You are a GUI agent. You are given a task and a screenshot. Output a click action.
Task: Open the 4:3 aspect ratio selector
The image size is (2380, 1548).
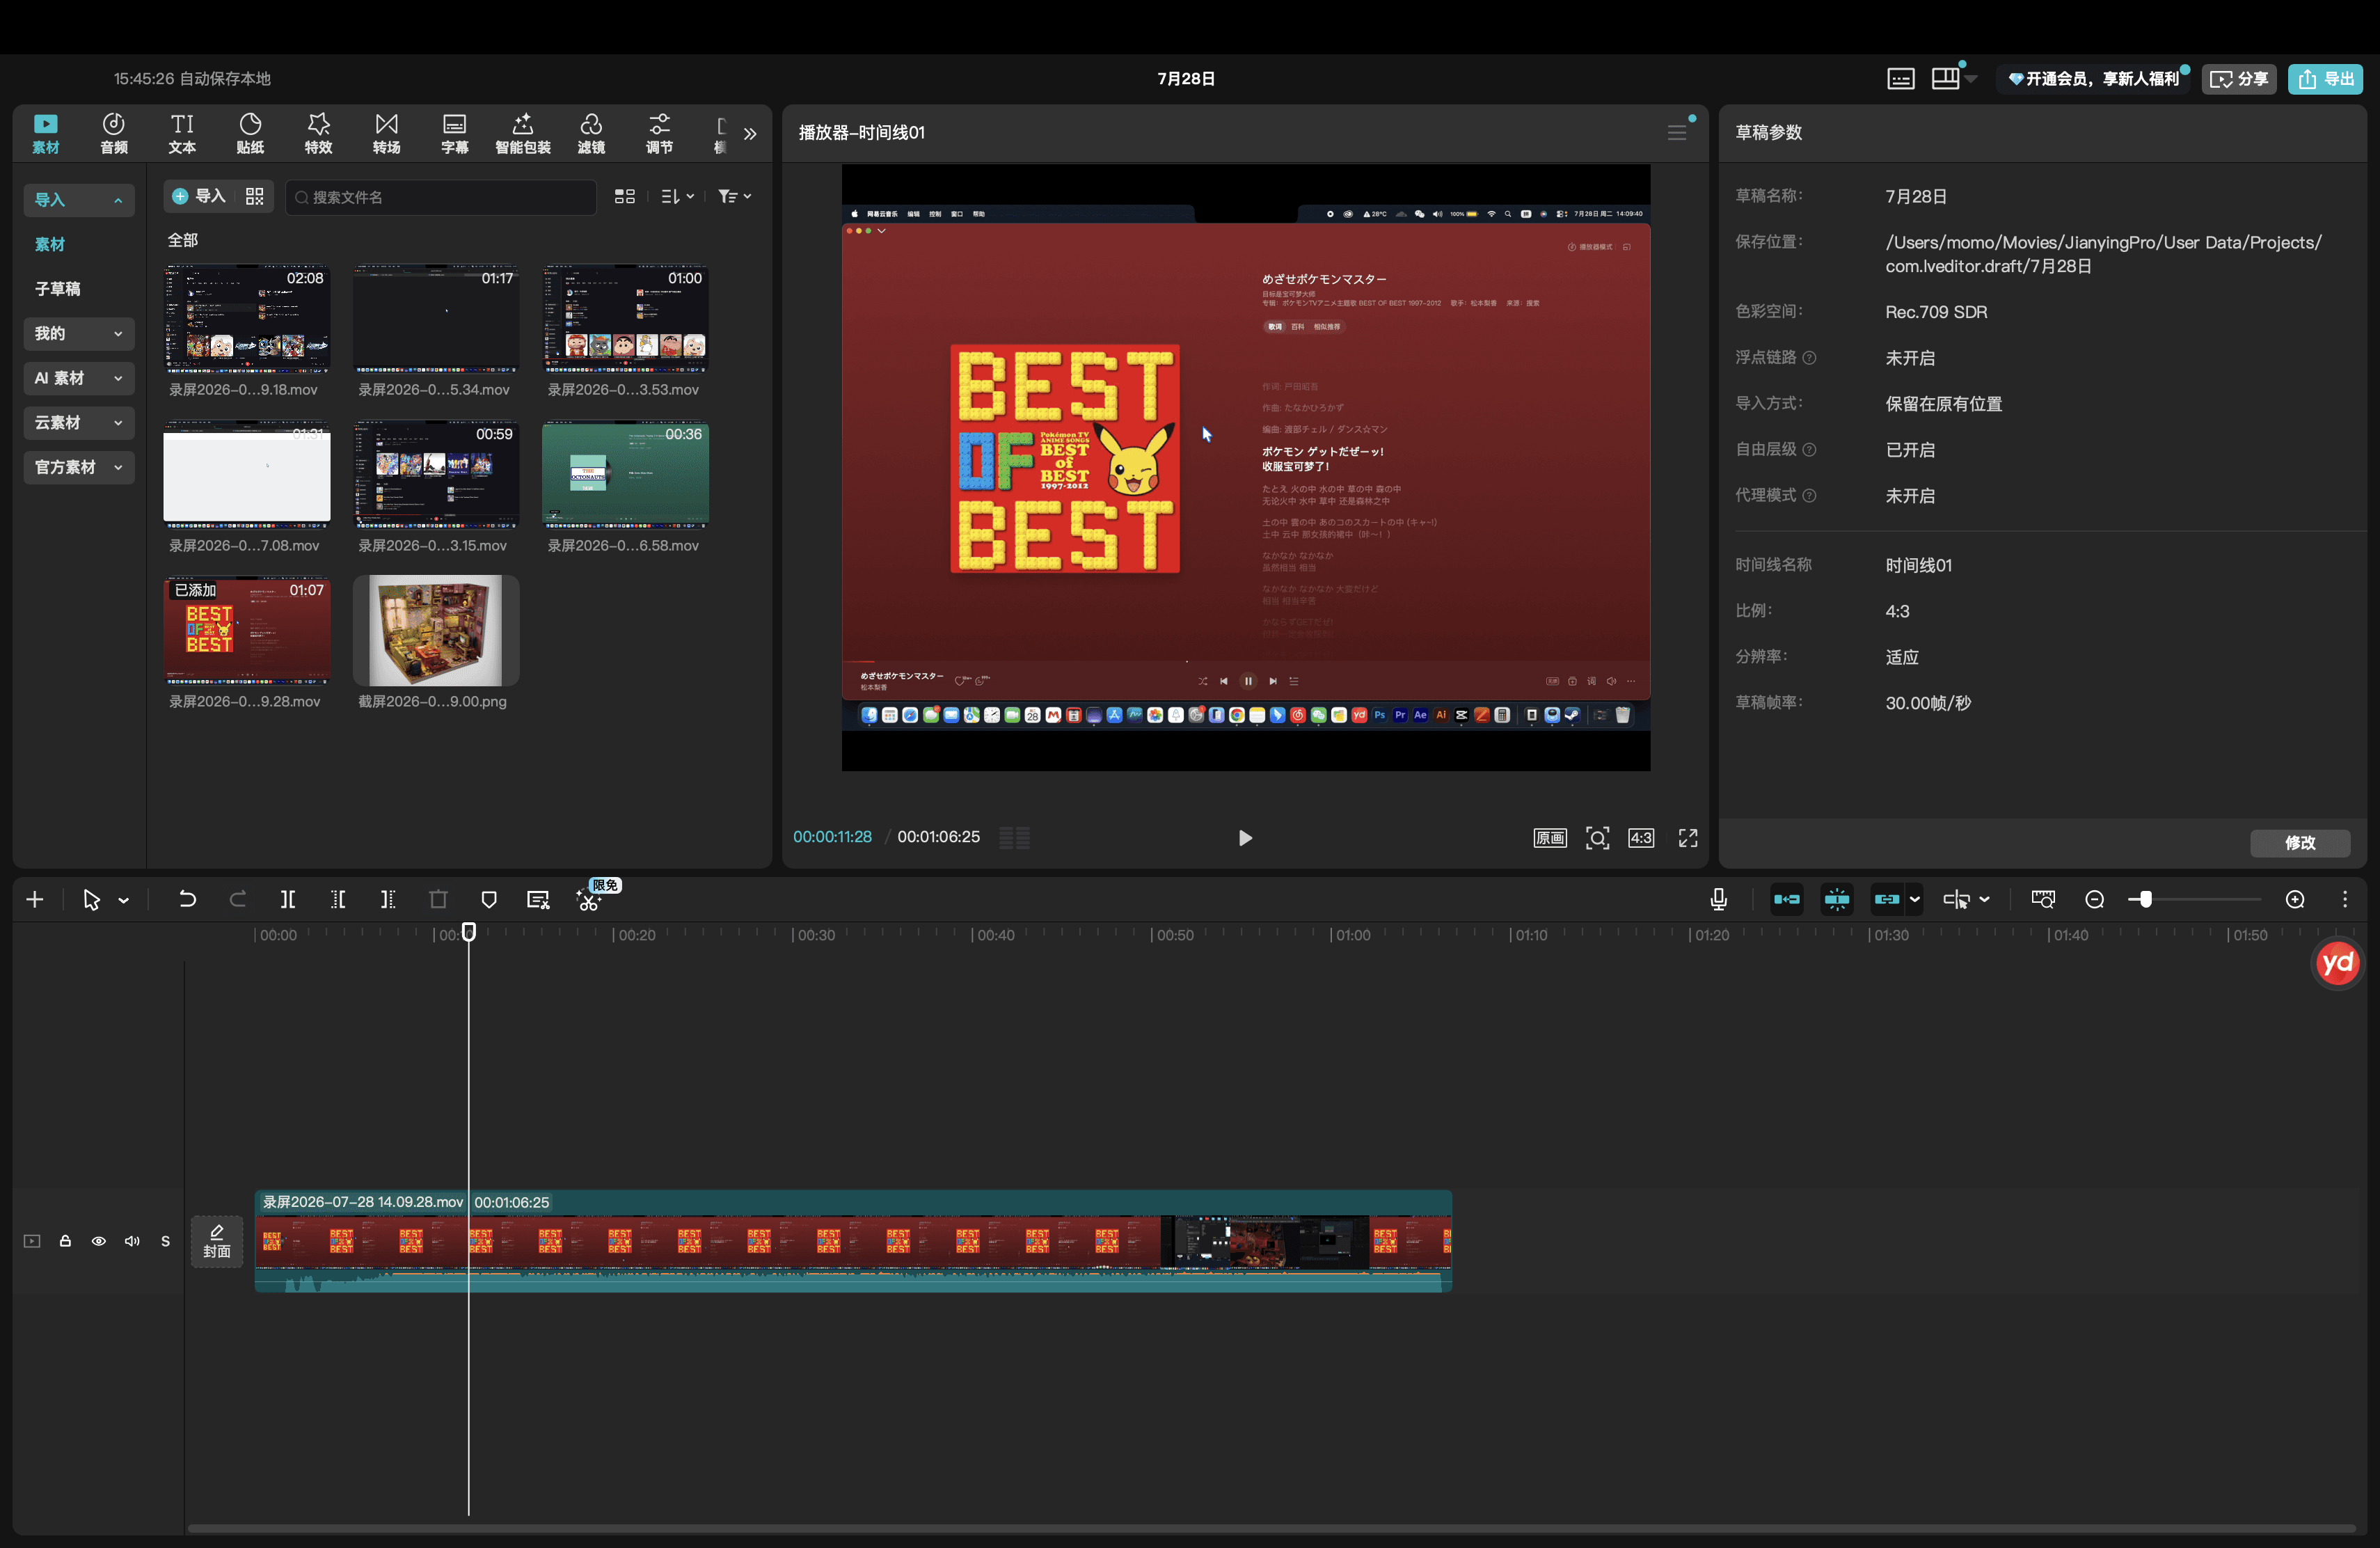coord(1641,838)
